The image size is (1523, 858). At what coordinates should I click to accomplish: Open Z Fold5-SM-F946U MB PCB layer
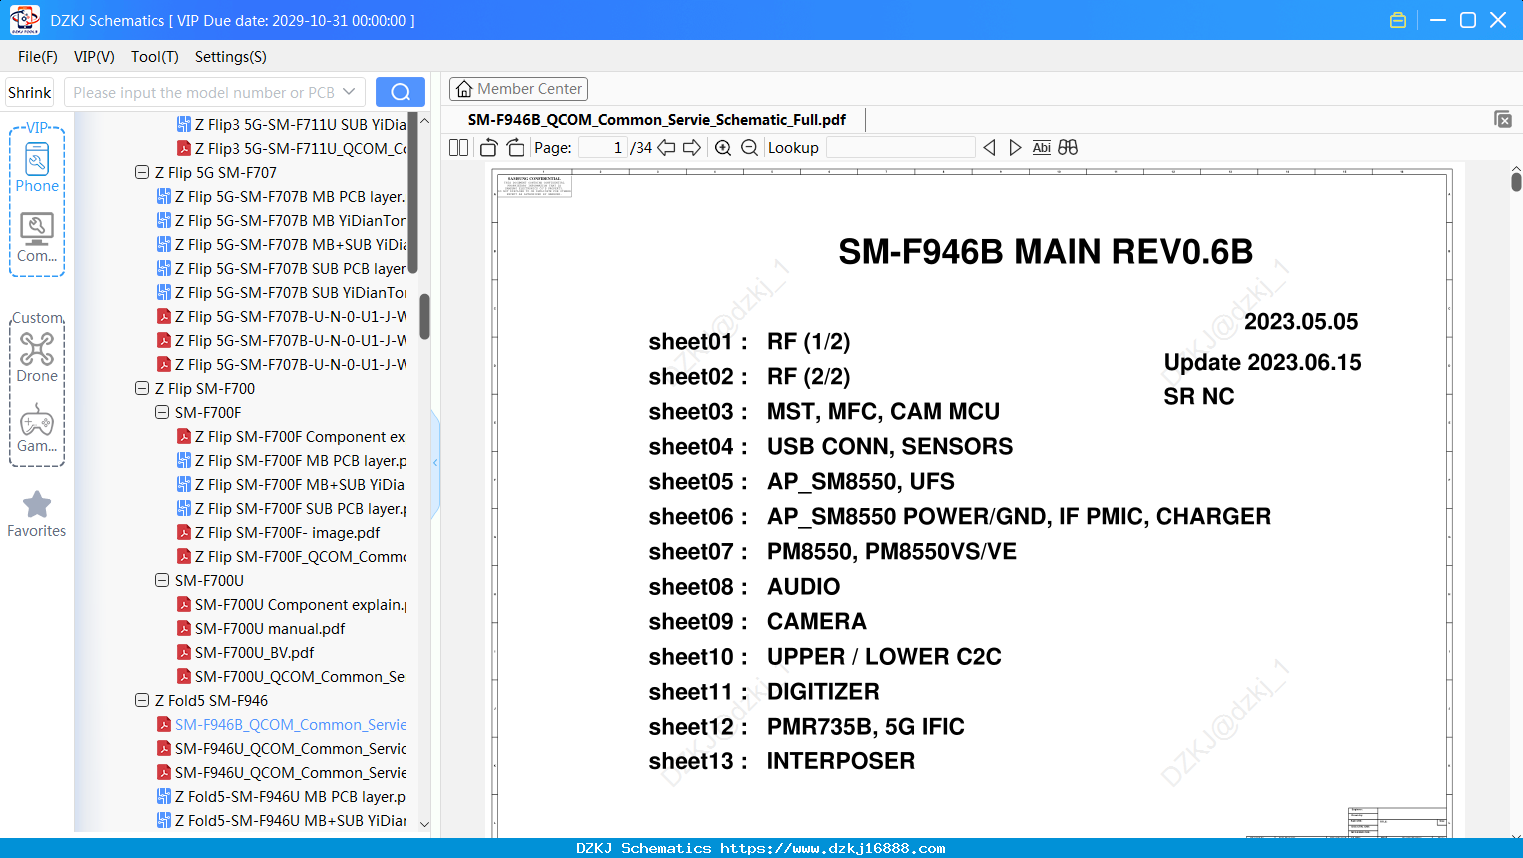(282, 796)
